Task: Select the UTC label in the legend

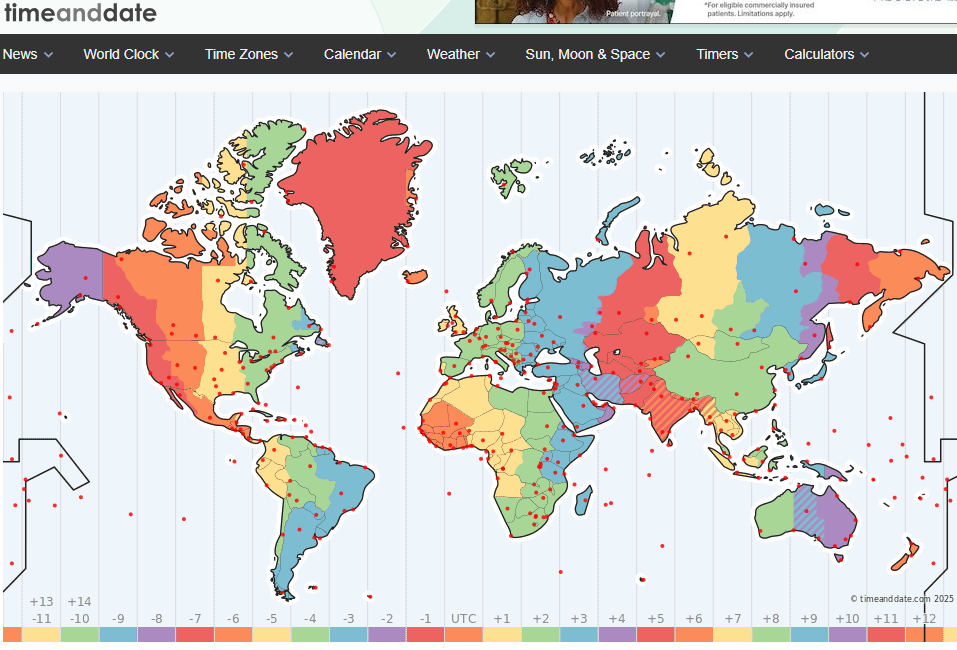Action: (464, 618)
